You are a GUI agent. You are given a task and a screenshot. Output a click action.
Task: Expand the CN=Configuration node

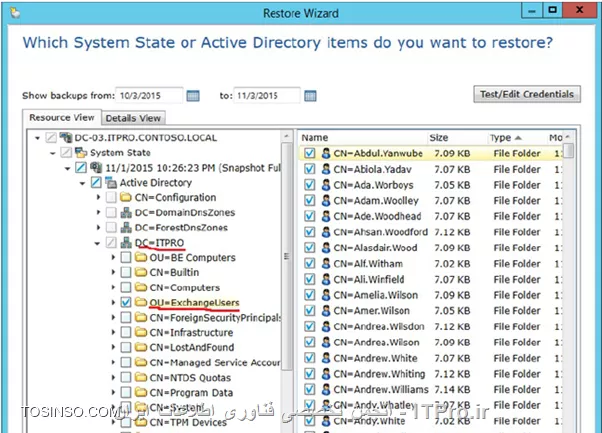click(x=98, y=197)
